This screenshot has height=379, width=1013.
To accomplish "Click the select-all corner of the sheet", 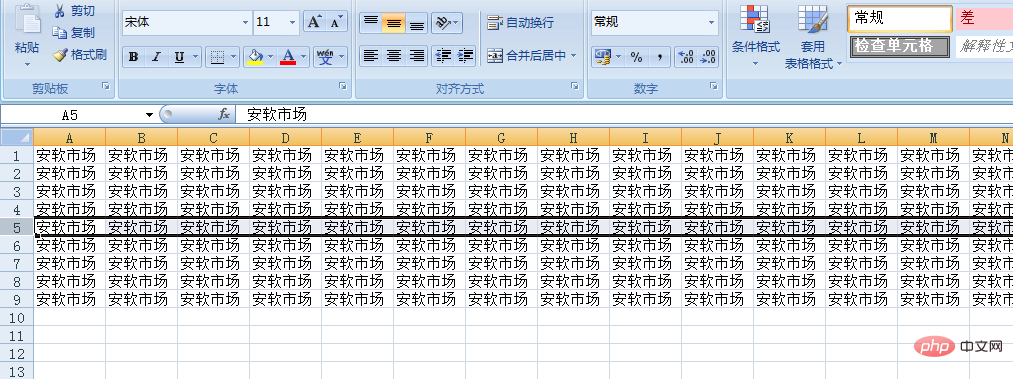I will click(x=17, y=137).
